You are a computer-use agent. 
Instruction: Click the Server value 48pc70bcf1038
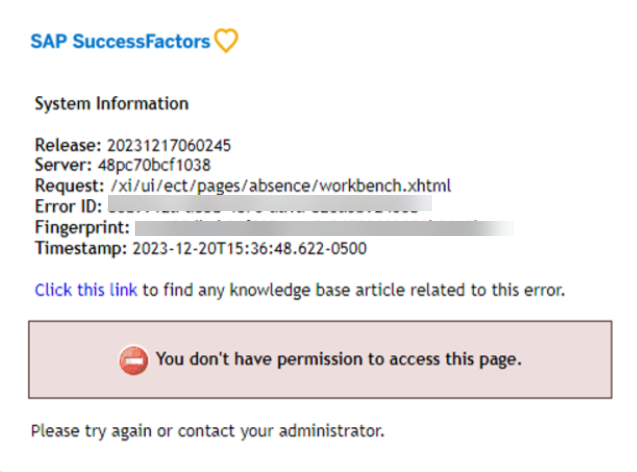(154, 165)
